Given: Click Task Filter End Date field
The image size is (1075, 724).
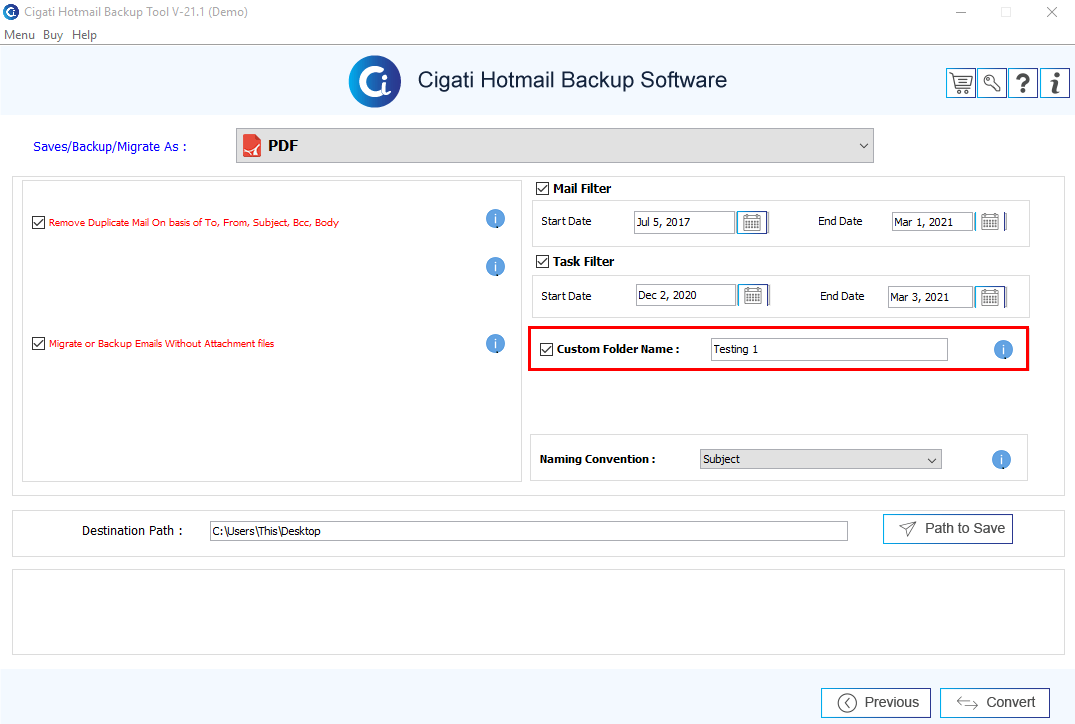Looking at the screenshot, I should point(930,297).
